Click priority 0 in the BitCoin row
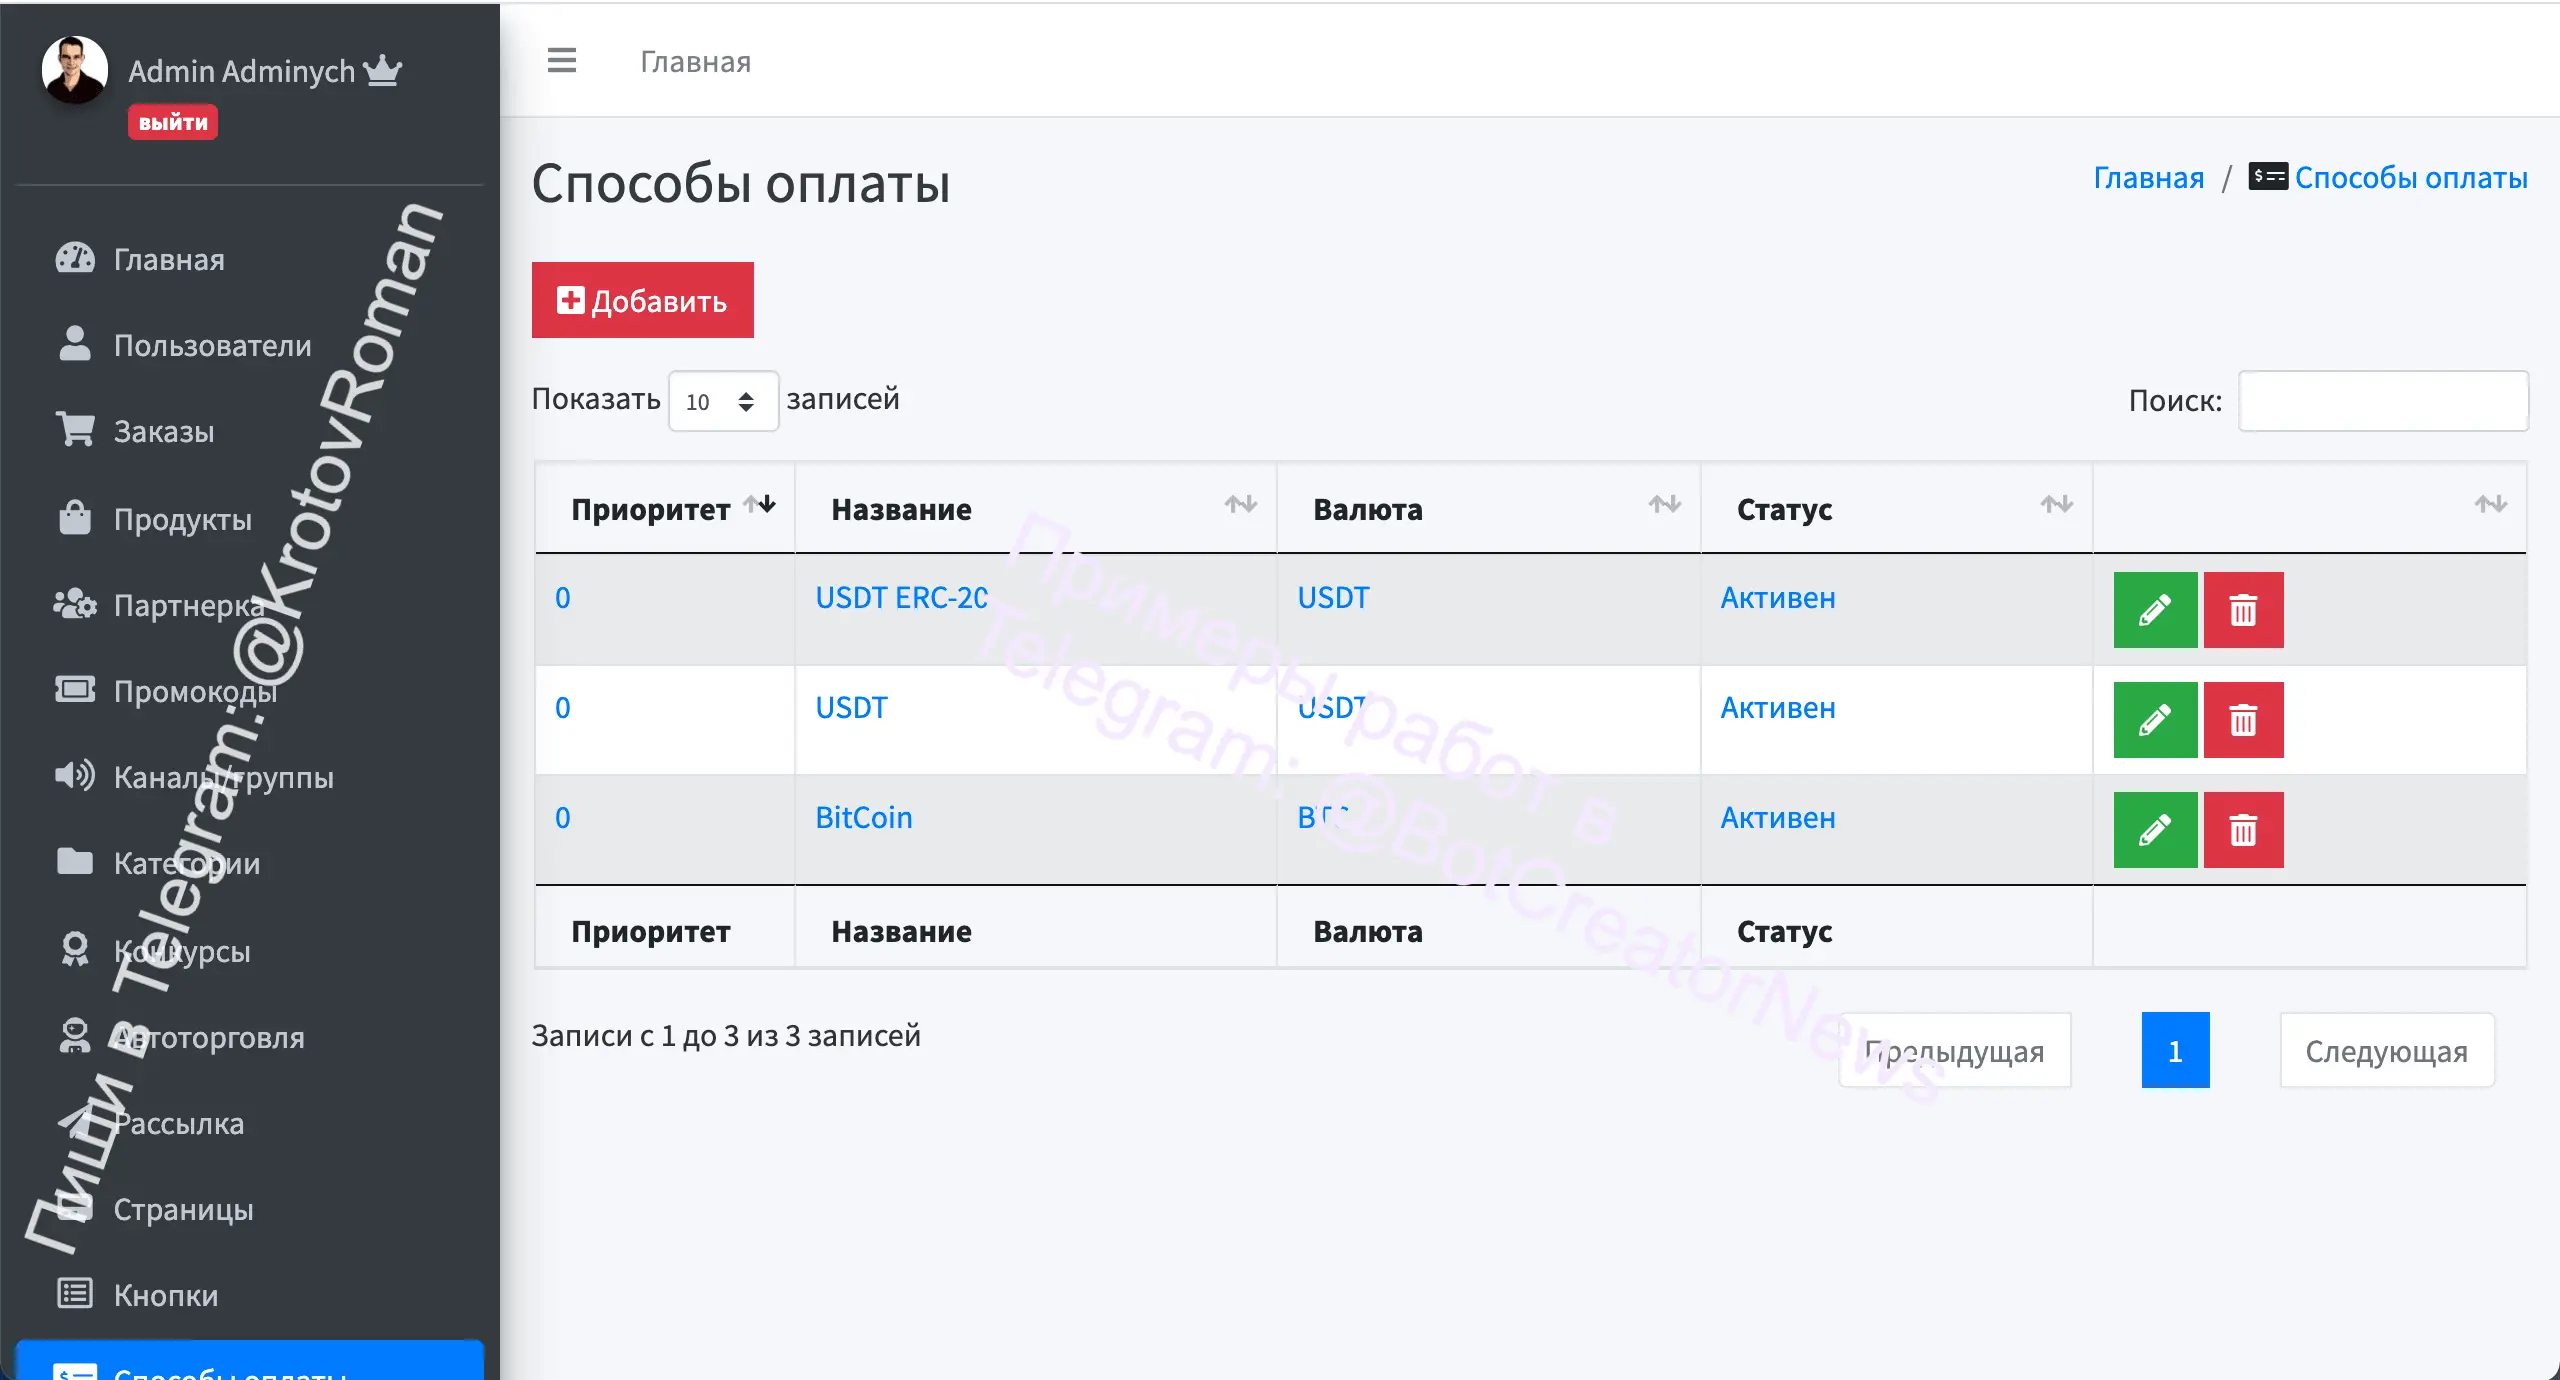2560x1380 pixels. 563,817
